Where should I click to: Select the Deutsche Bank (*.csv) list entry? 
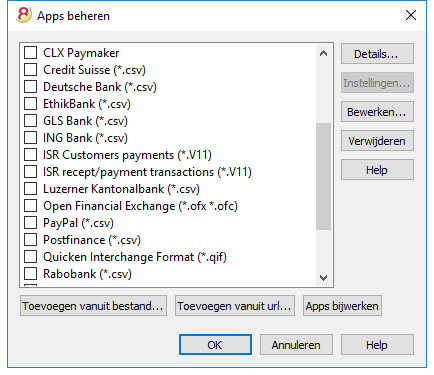point(100,87)
